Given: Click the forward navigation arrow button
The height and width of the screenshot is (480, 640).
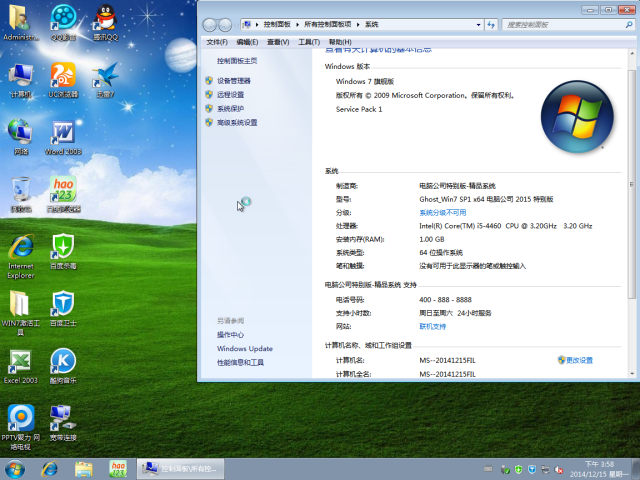Looking at the screenshot, I should click(x=225, y=25).
